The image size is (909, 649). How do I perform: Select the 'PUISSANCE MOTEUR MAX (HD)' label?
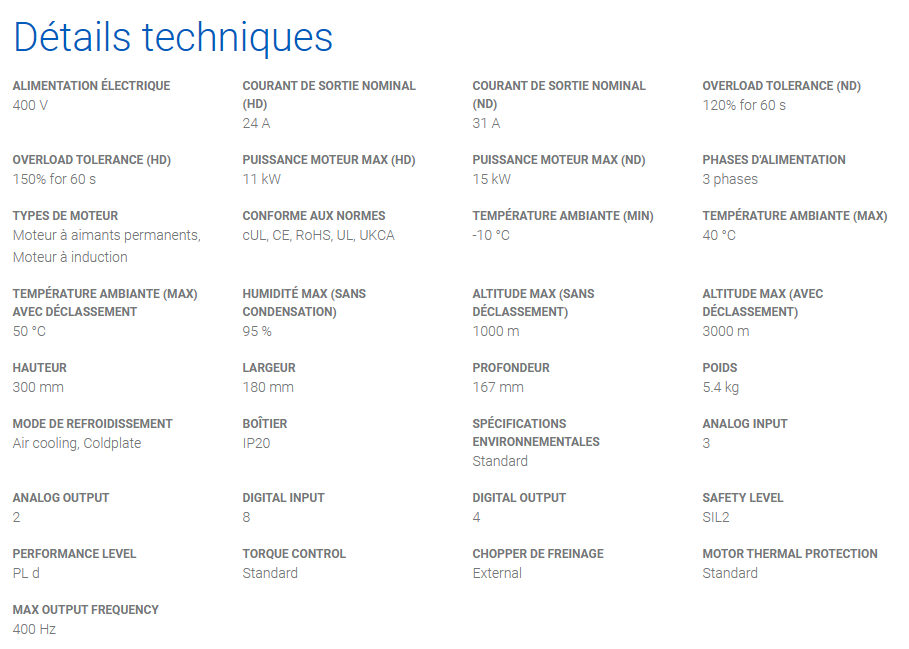[329, 160]
